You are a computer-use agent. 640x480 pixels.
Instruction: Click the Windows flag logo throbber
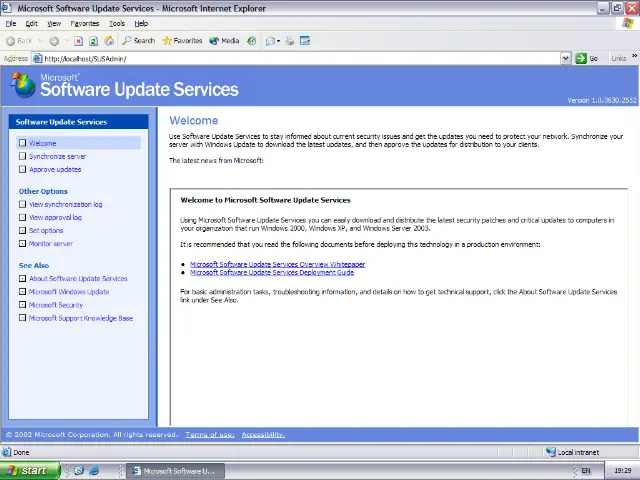point(628,23)
